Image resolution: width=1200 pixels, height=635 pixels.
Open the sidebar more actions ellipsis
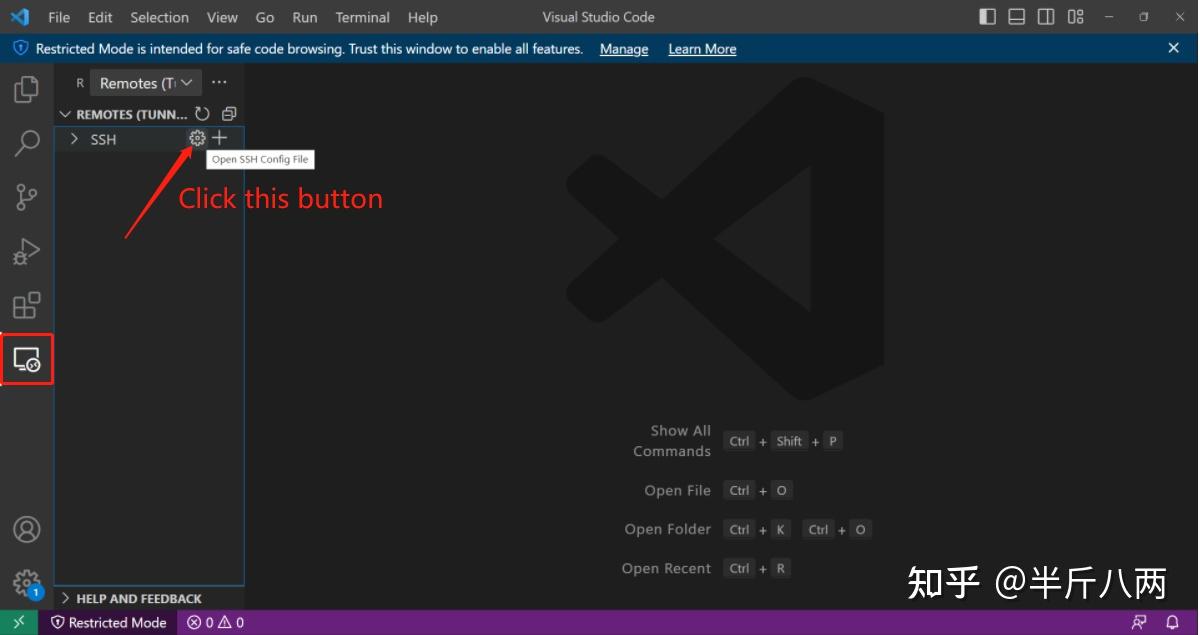pos(220,83)
